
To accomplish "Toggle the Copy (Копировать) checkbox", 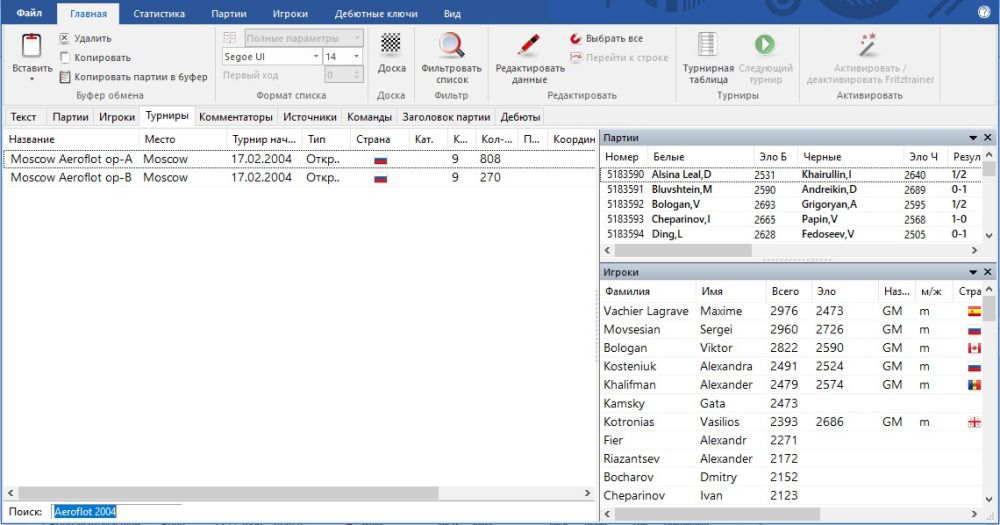I will tap(65, 58).
